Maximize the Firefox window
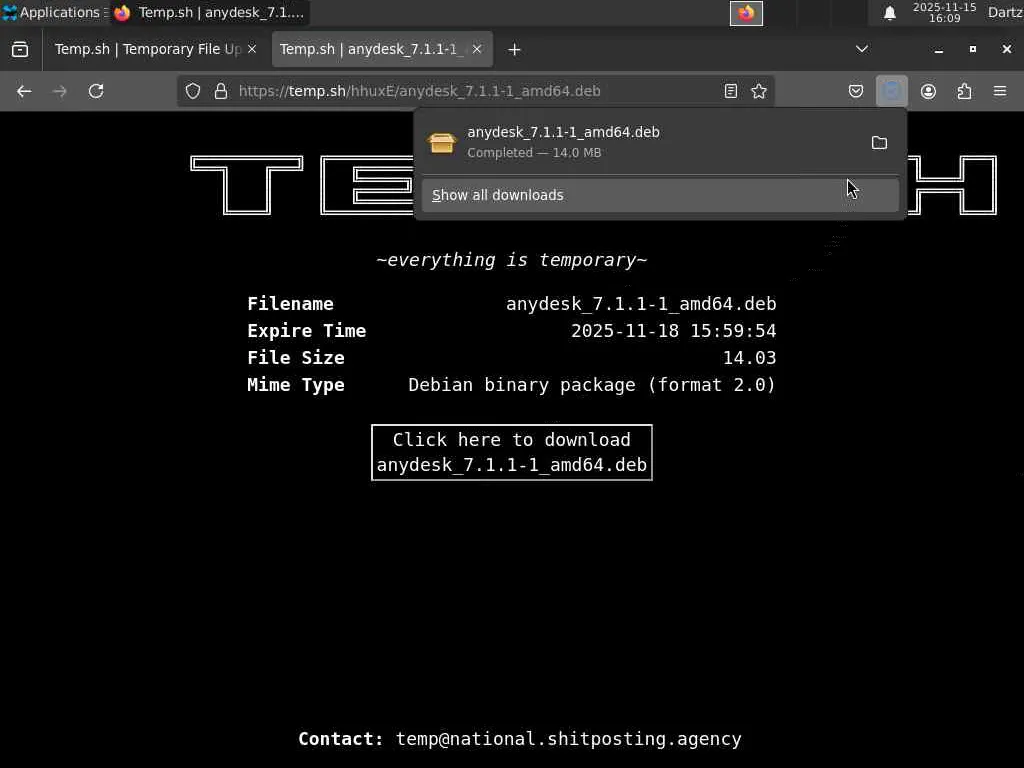Viewport: 1024px width, 768px height. coord(973,50)
